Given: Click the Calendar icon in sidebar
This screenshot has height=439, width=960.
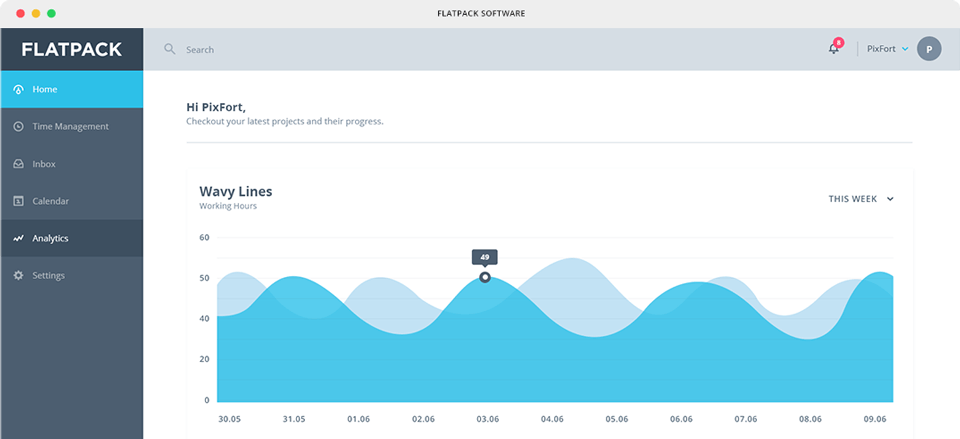Looking at the screenshot, I should (x=18, y=201).
